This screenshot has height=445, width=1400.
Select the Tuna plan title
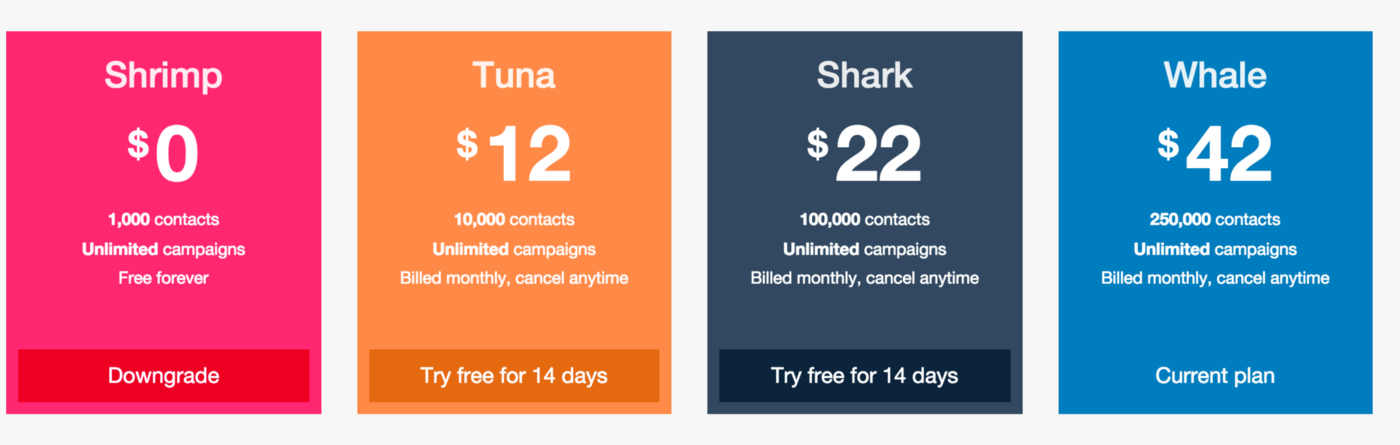tap(514, 75)
